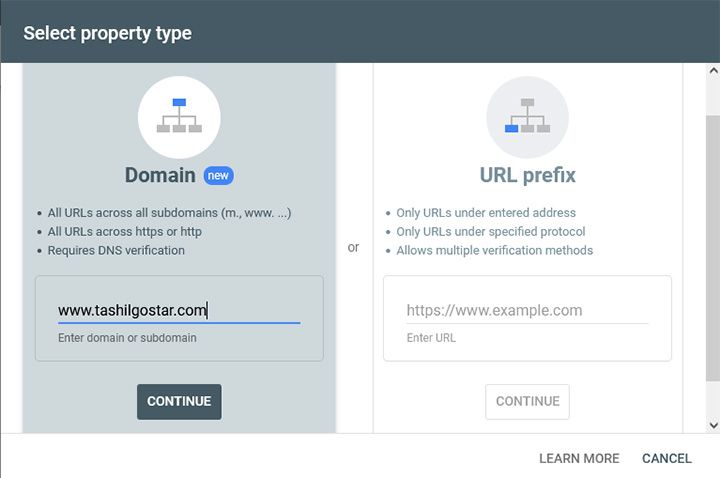This screenshot has width=720, height=478.
Task: Click the scrollbar down arrow
Action: (713, 425)
